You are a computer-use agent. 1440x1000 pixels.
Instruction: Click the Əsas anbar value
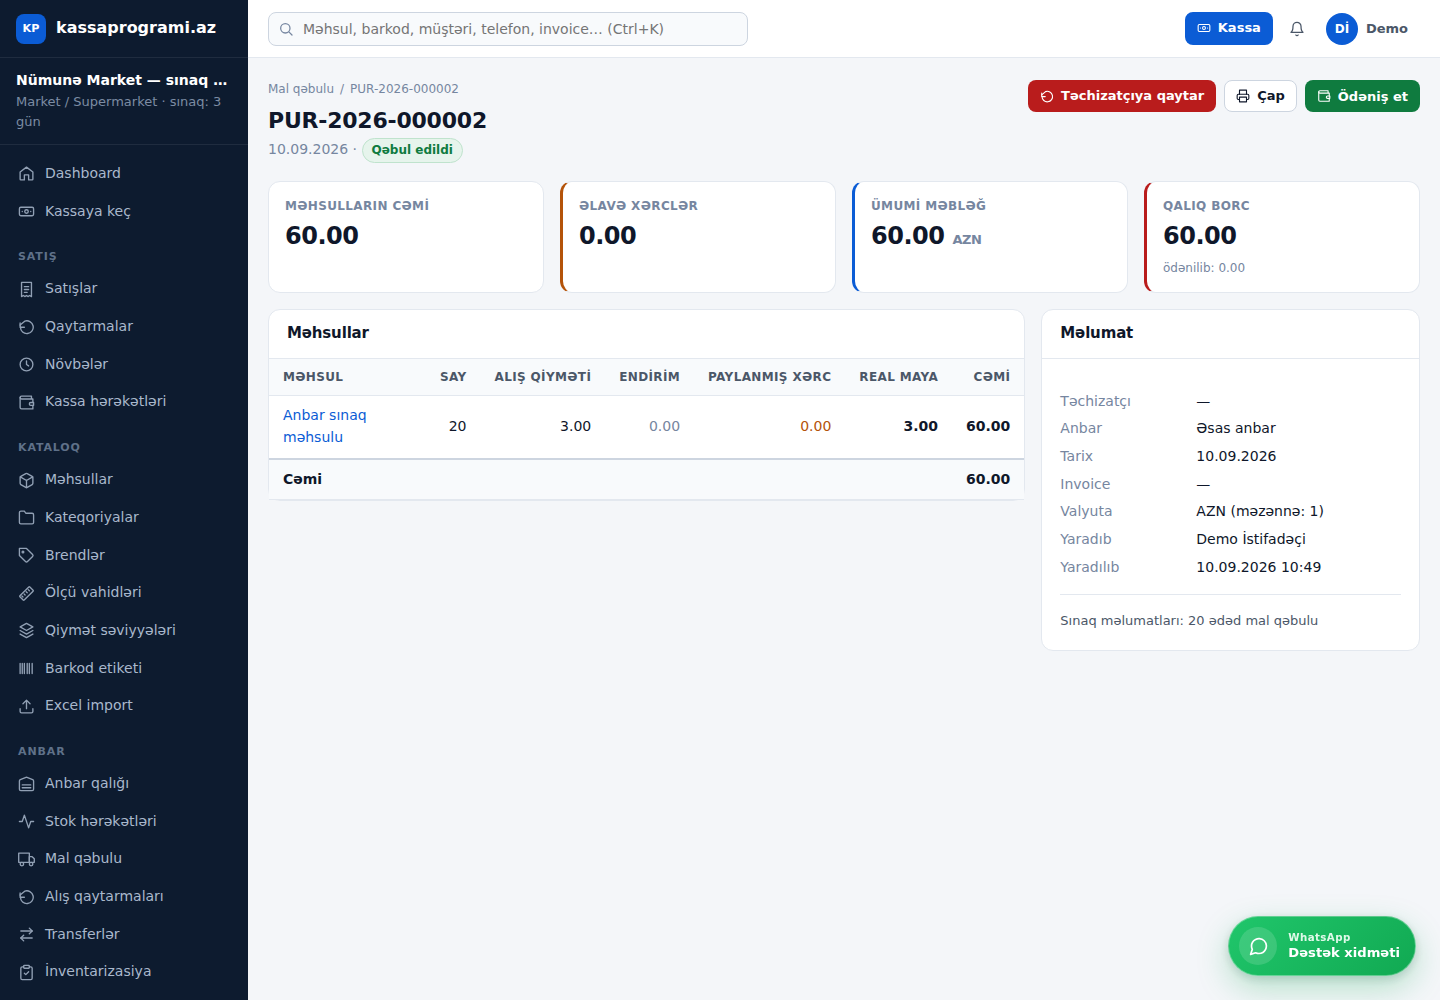[x=1236, y=428]
